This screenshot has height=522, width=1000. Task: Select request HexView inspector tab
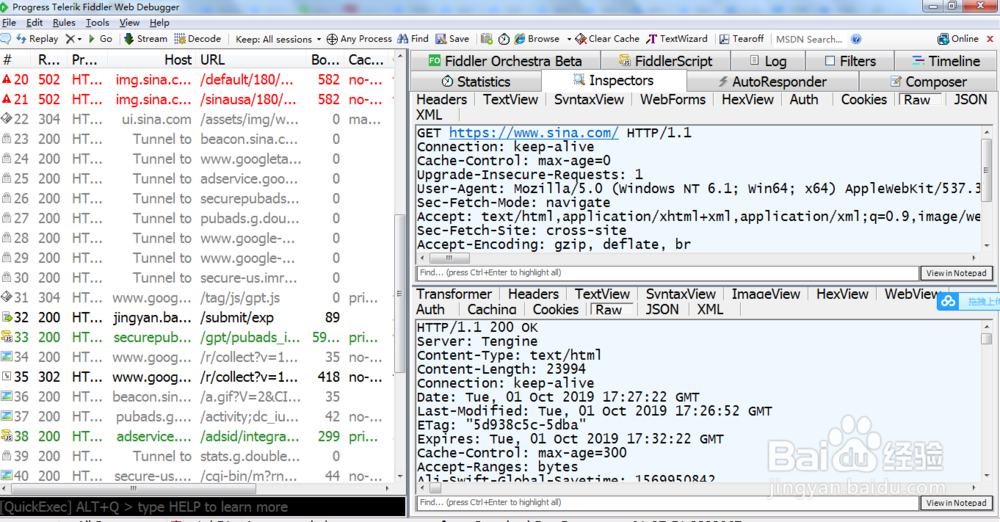pyautogui.click(x=747, y=100)
